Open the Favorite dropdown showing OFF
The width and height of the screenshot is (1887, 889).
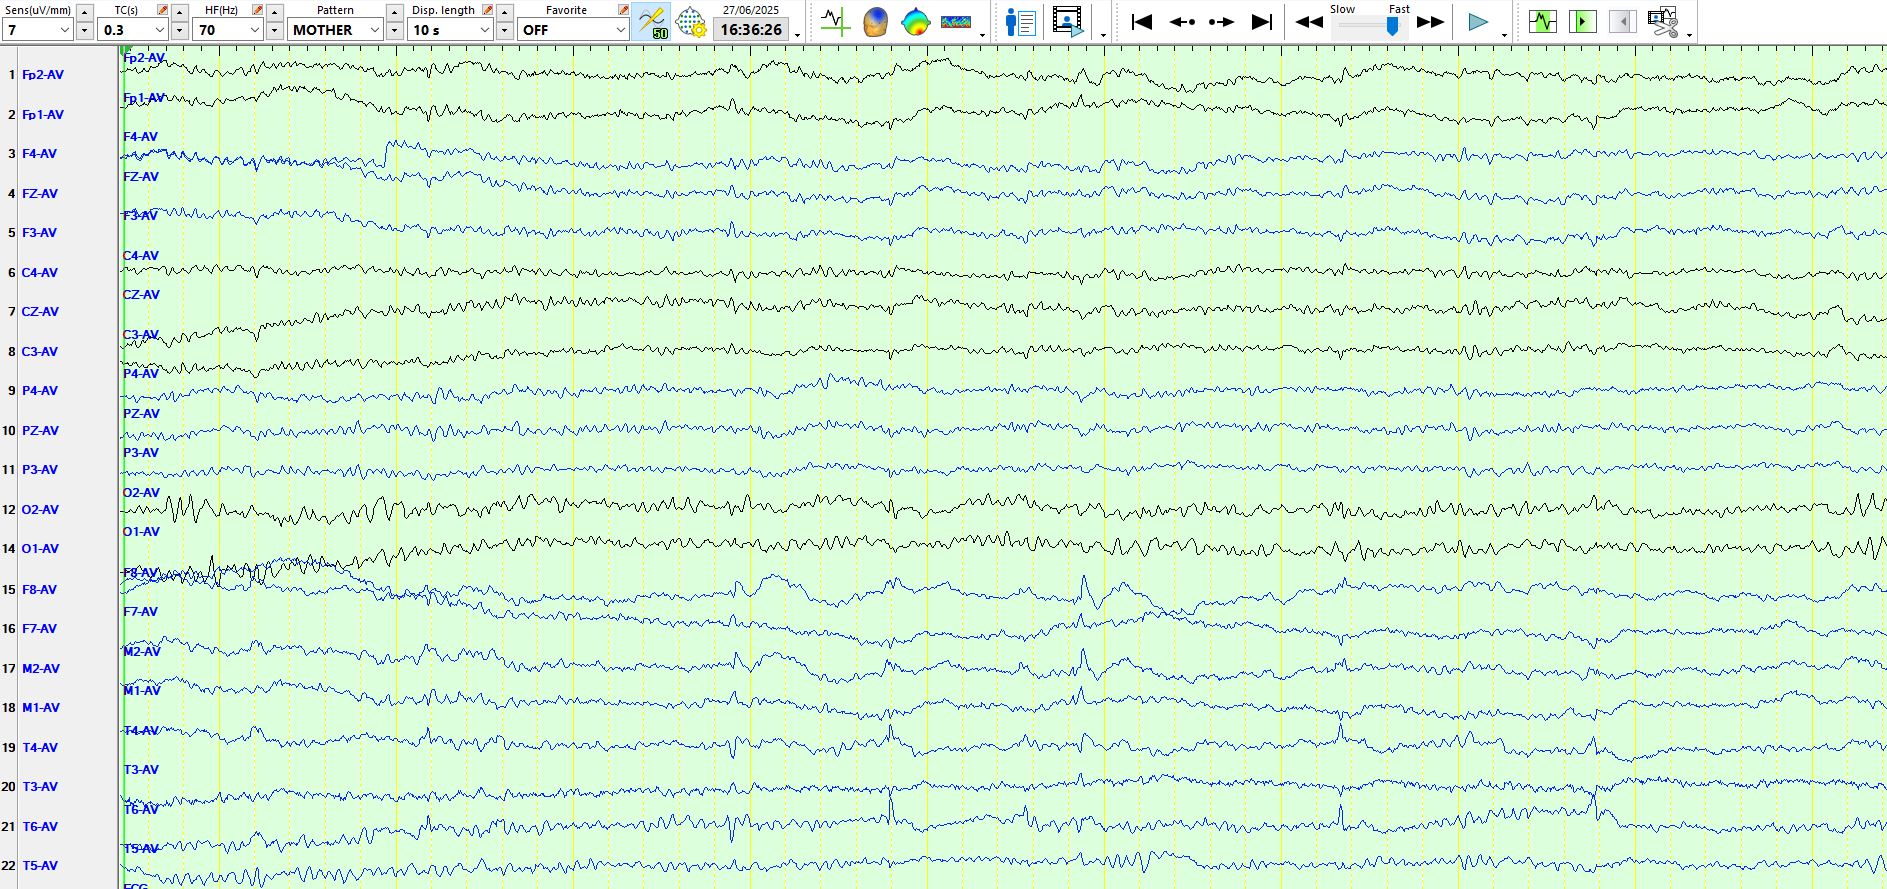(573, 30)
